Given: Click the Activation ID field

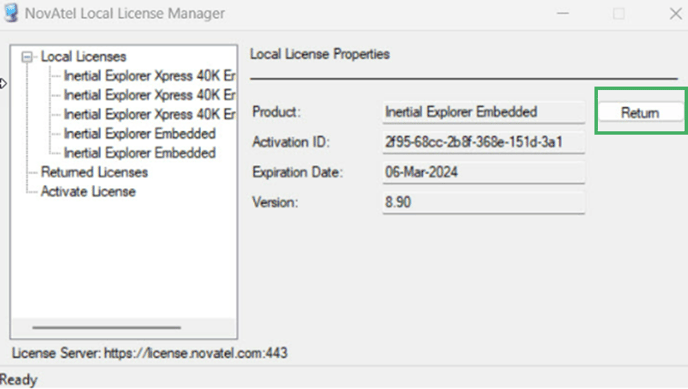Looking at the screenshot, I should (484, 142).
